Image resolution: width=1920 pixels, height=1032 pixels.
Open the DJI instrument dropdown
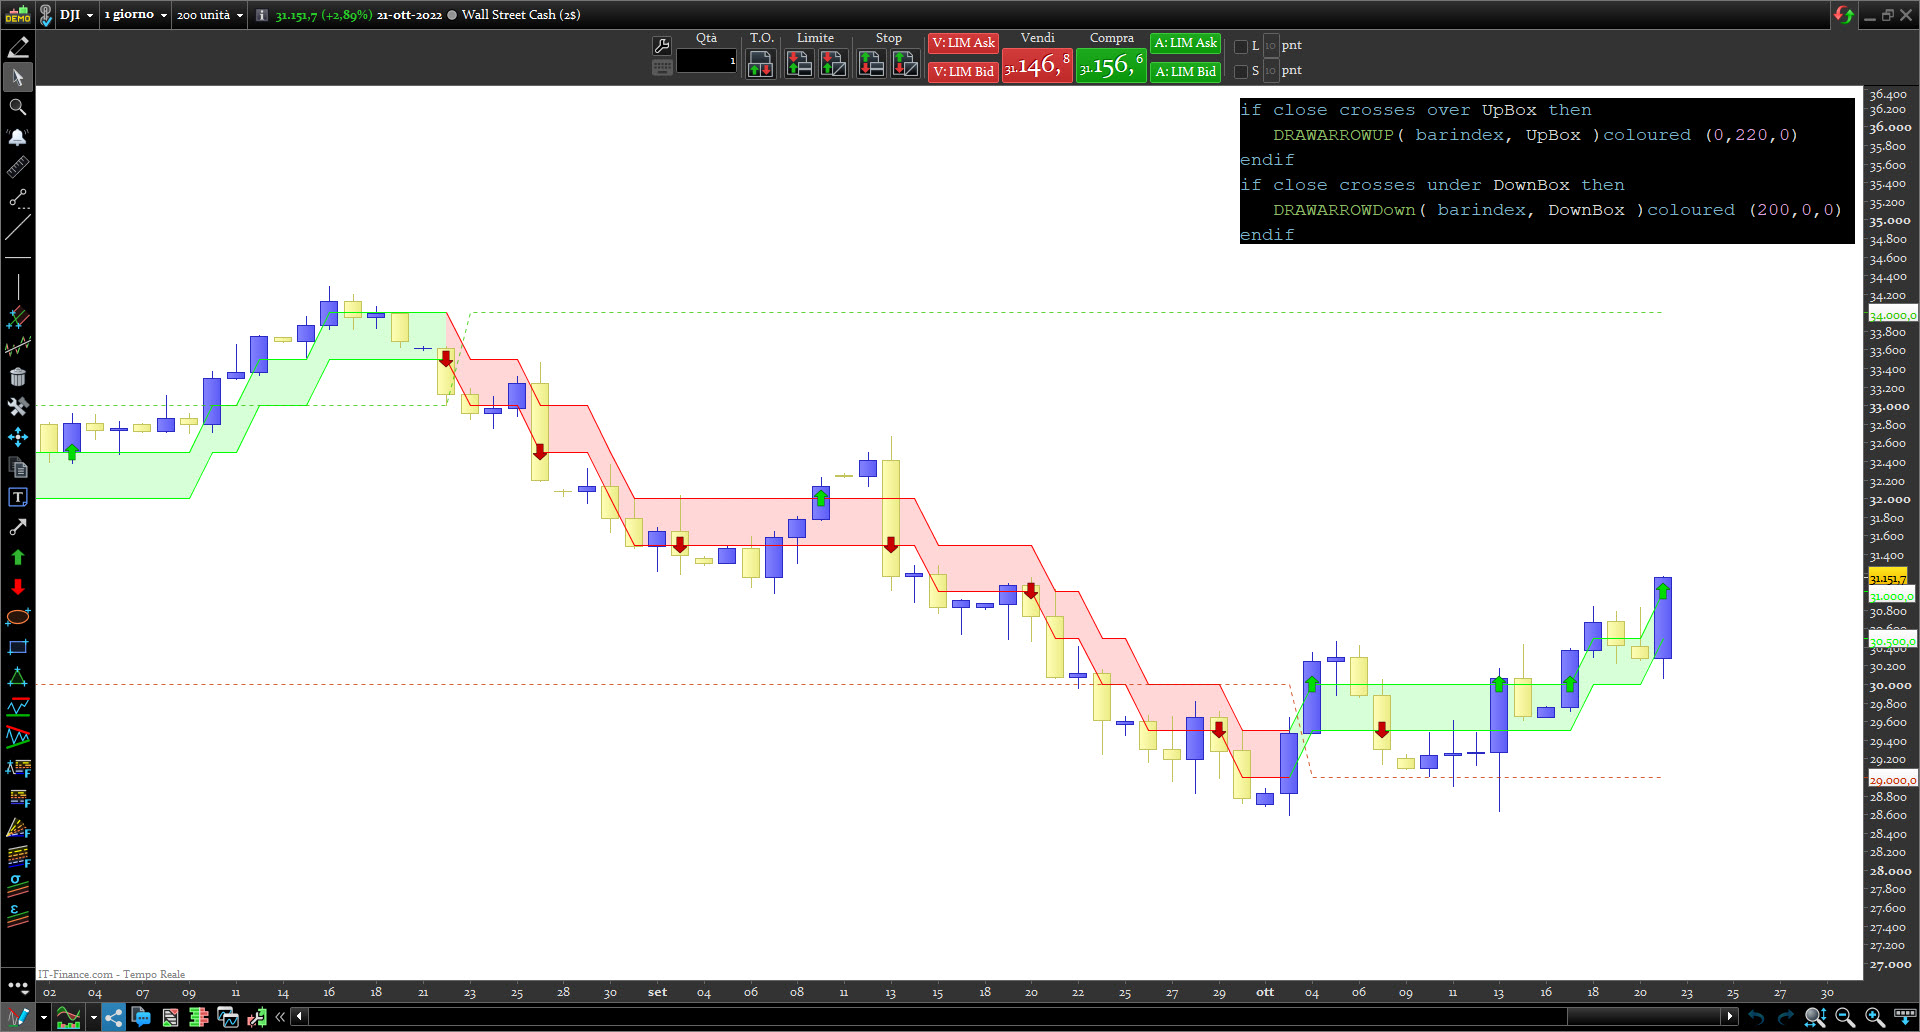point(76,15)
